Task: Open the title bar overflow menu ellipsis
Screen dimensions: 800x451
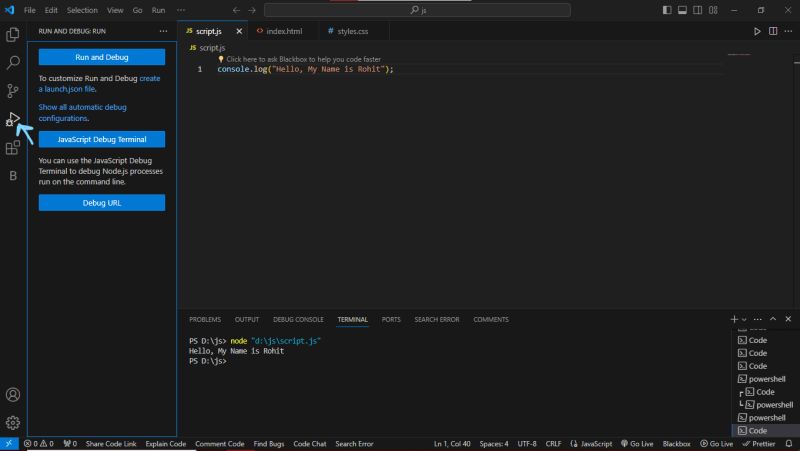Action: (x=181, y=10)
